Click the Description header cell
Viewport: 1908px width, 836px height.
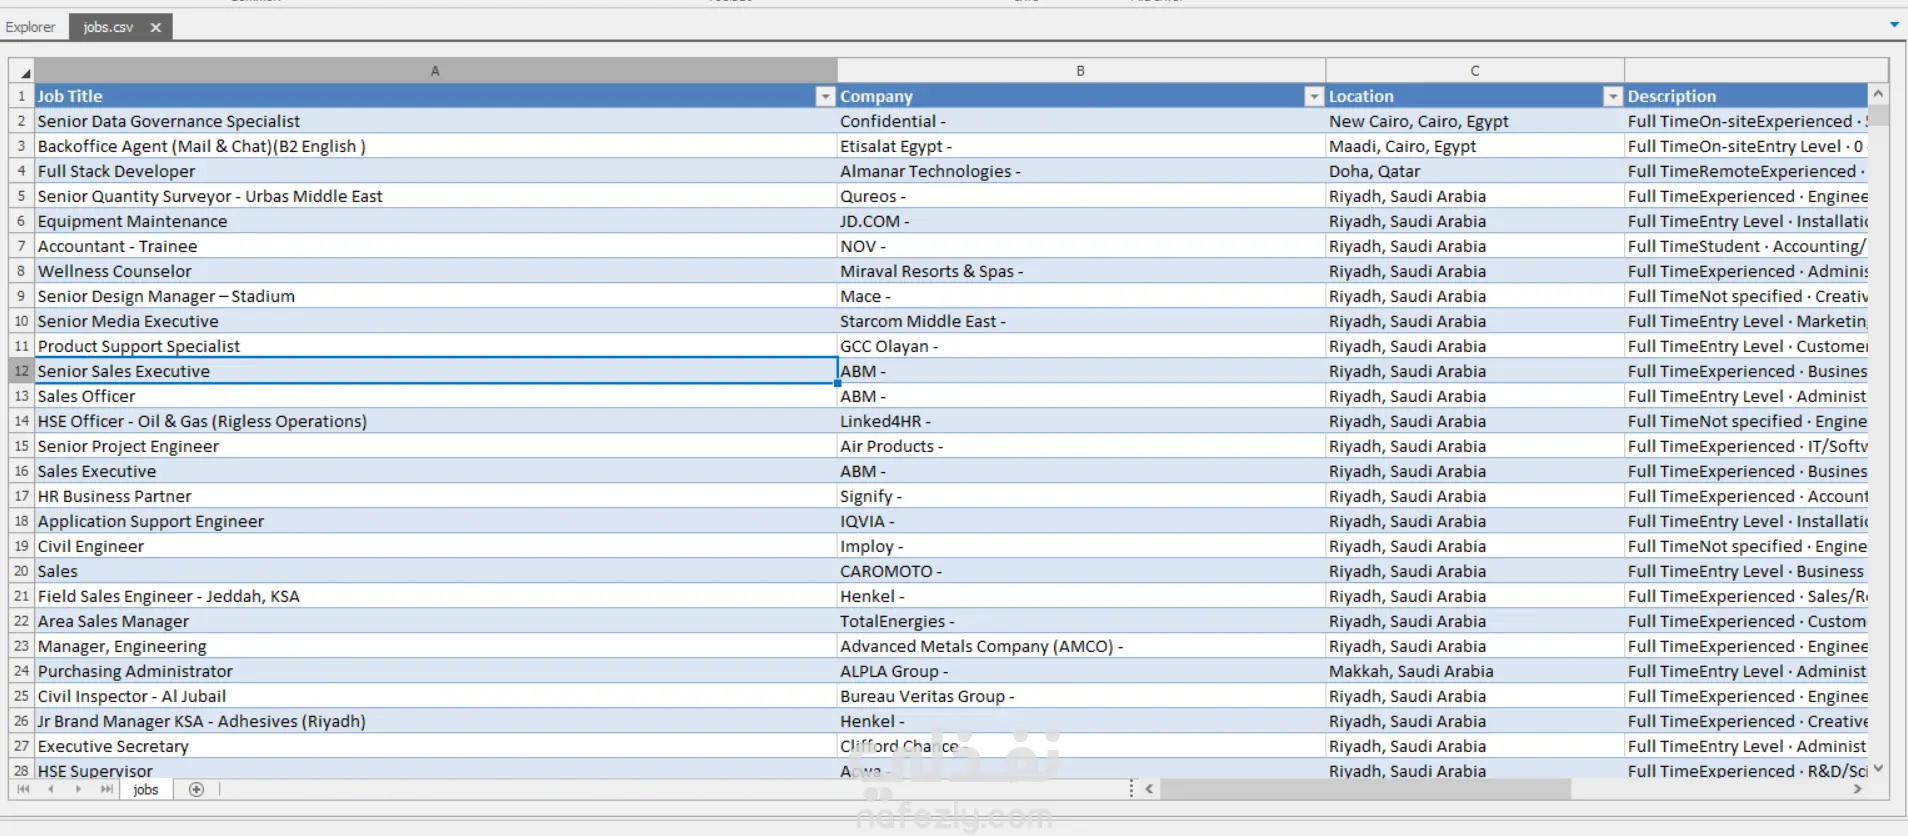click(x=1746, y=96)
